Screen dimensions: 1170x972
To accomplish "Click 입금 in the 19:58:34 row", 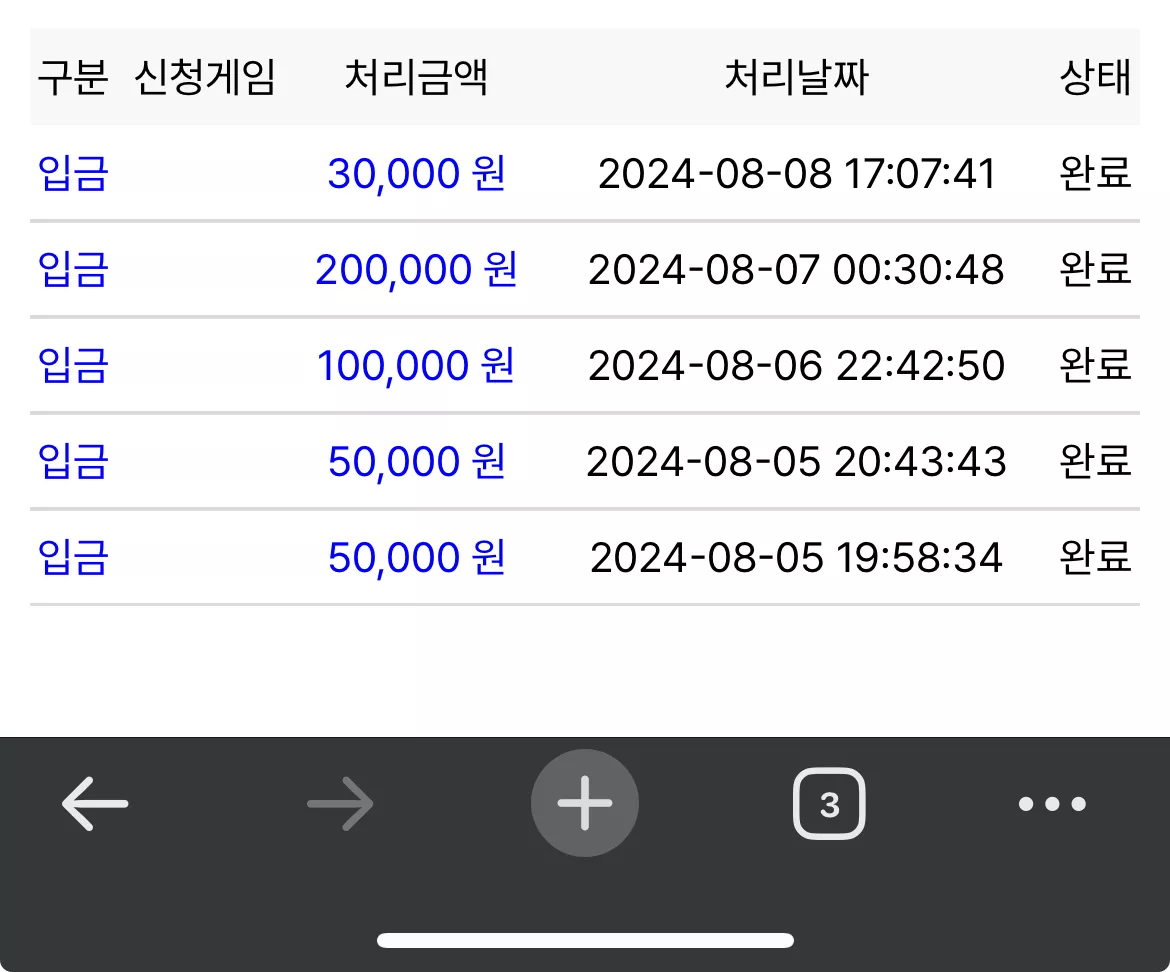I will pyautogui.click(x=73, y=557).
